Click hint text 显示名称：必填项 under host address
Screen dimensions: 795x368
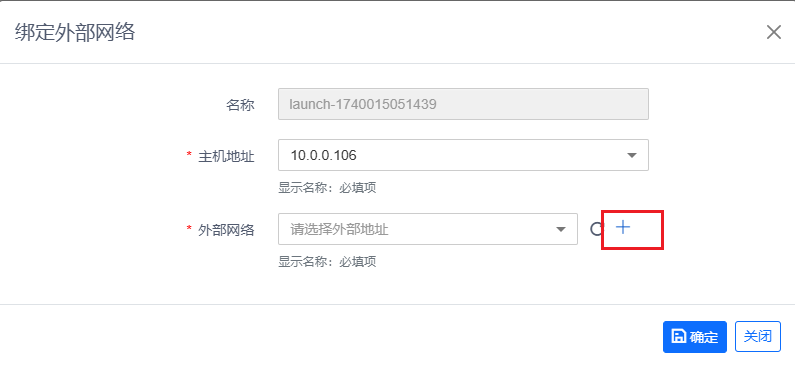(x=327, y=188)
